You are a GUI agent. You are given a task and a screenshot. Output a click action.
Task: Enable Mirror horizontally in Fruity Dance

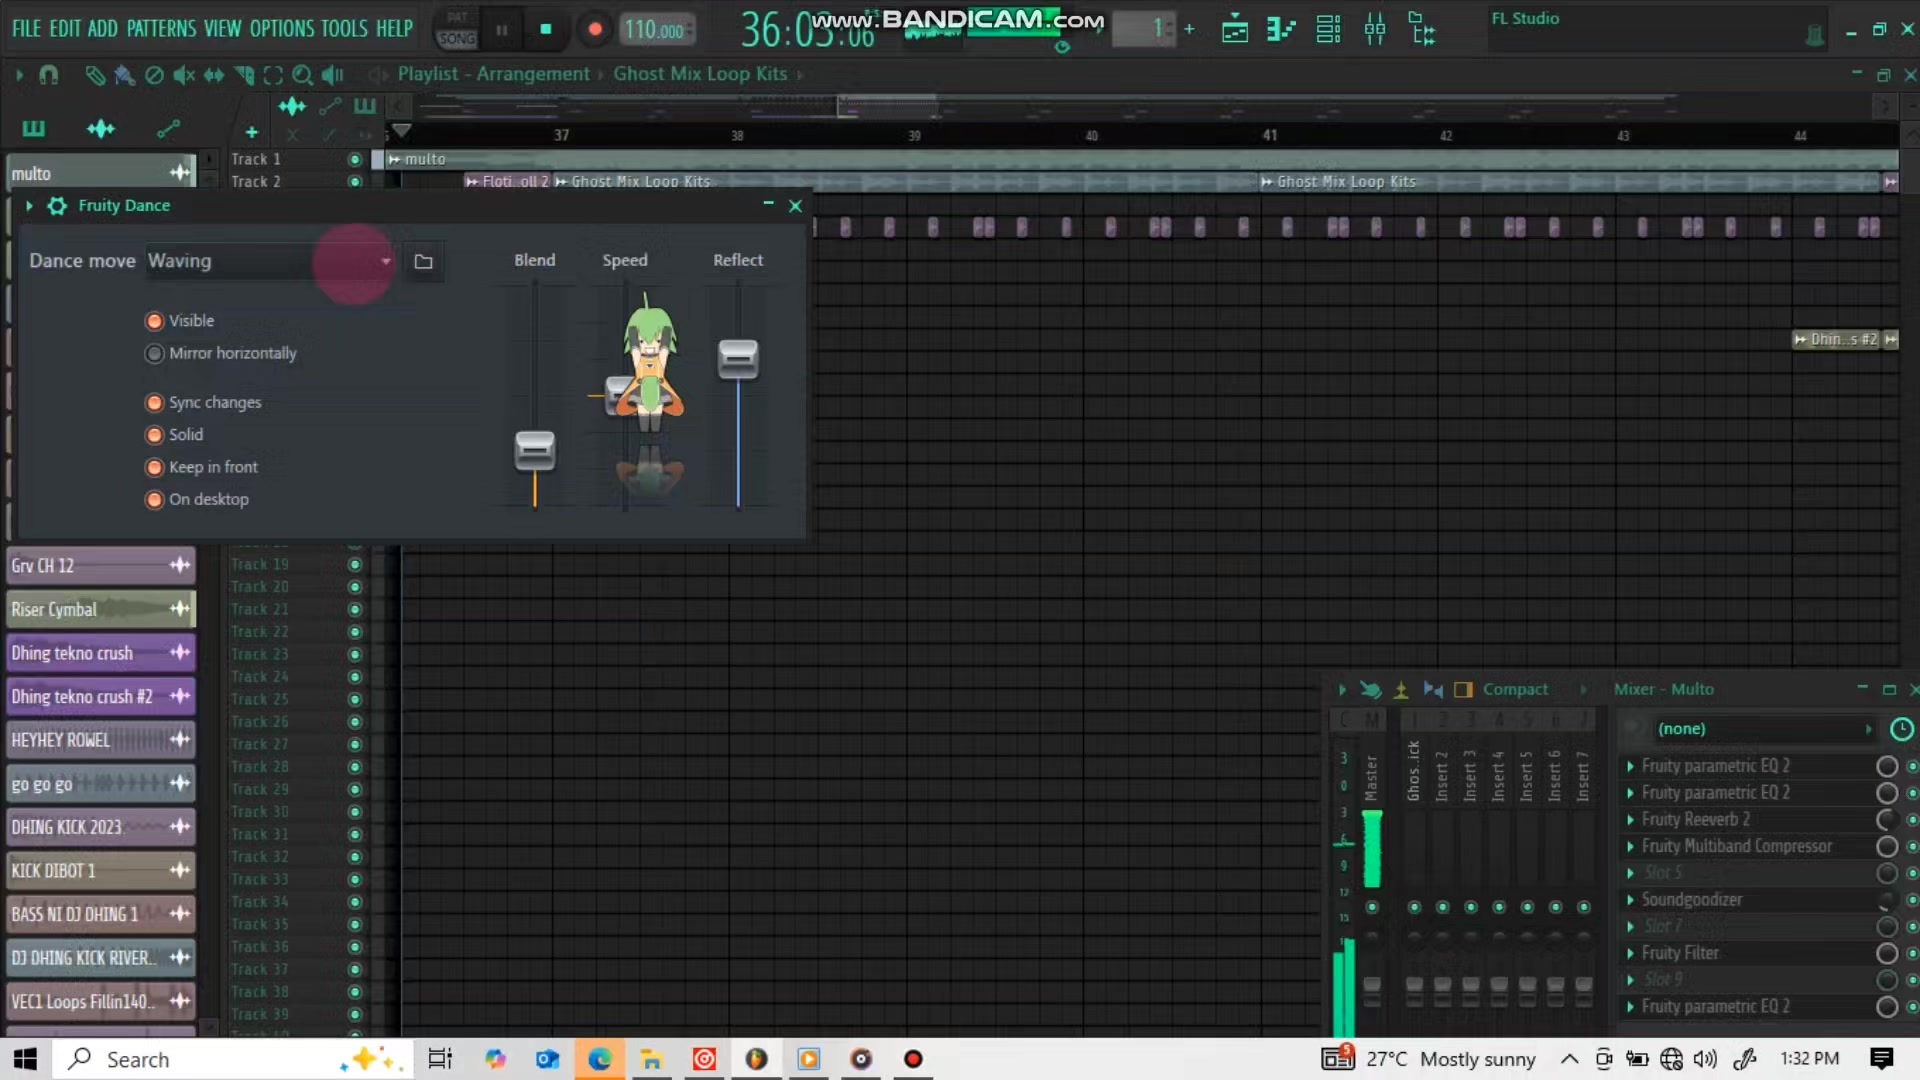click(x=154, y=353)
